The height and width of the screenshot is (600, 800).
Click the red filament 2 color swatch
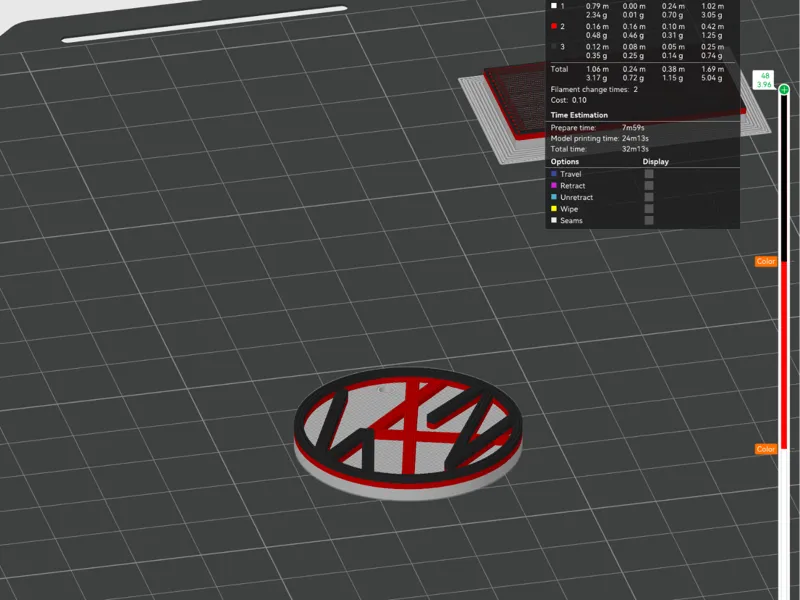click(554, 26)
